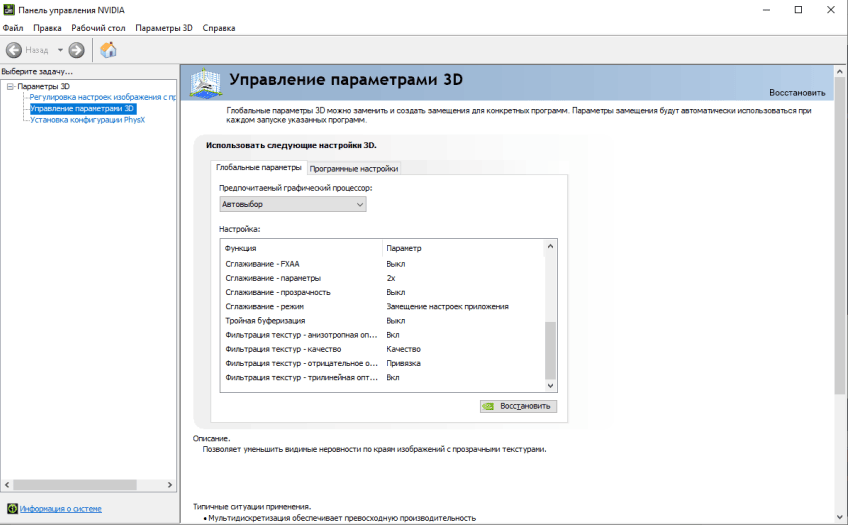Image resolution: width=852 pixels, height=530 pixels.
Task: Open Back history dropdown arrow
Action: 60,50
